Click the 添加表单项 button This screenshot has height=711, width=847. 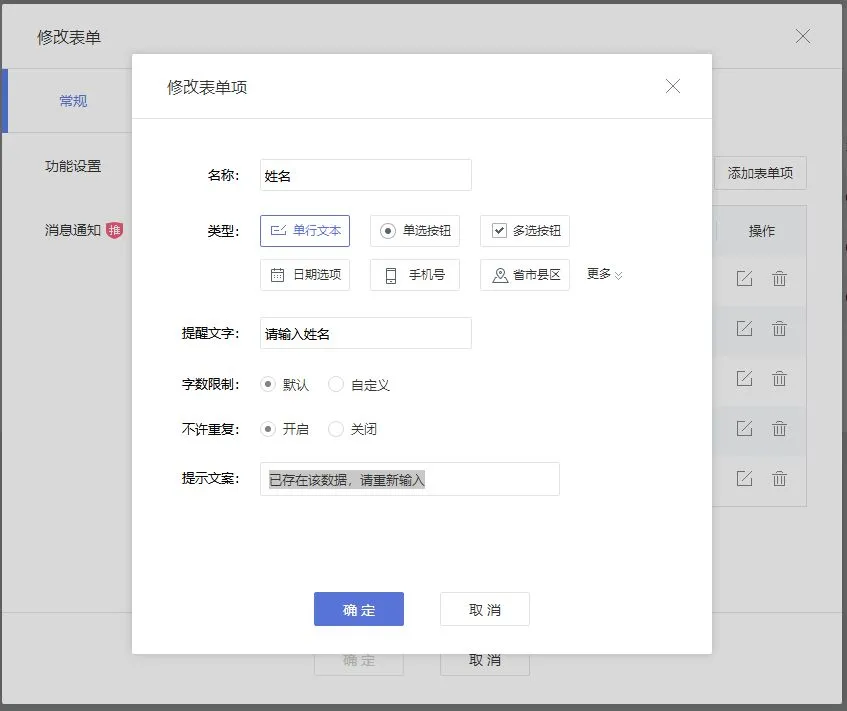[760, 173]
